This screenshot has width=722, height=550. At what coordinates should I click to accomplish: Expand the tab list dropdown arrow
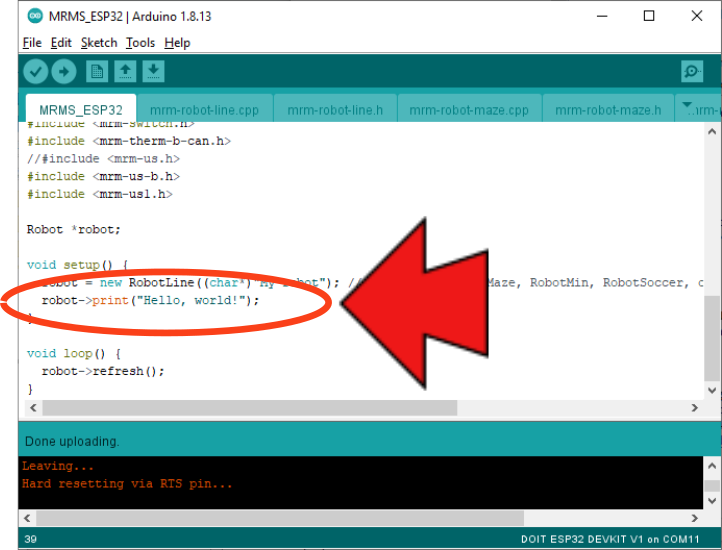(x=686, y=106)
